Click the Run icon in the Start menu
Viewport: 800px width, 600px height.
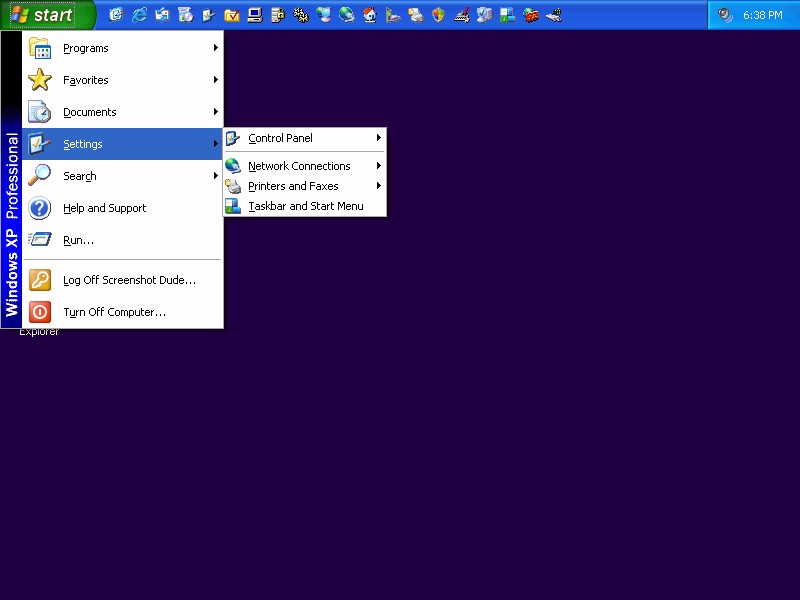[x=39, y=240]
